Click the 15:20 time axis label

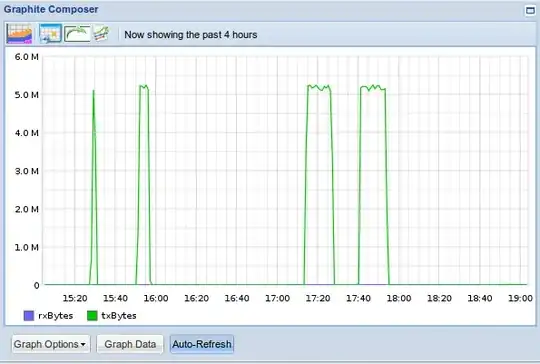75,298
